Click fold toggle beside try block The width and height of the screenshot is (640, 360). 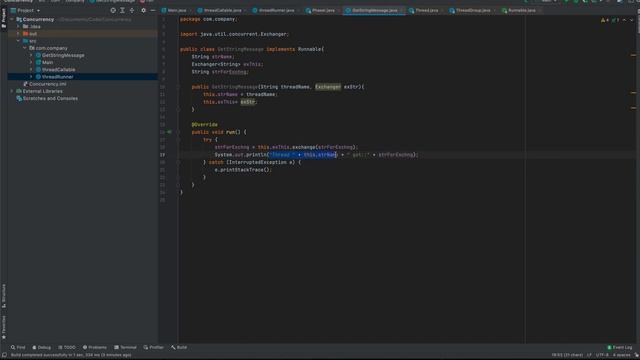coord(178,140)
